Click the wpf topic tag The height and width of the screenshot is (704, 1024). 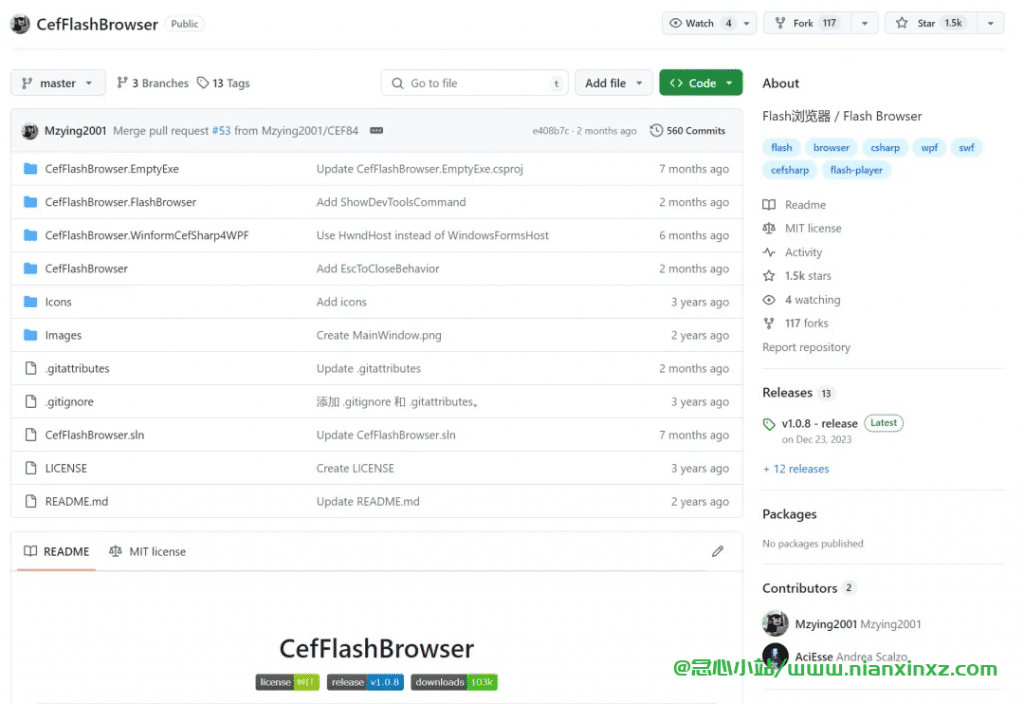click(x=929, y=148)
